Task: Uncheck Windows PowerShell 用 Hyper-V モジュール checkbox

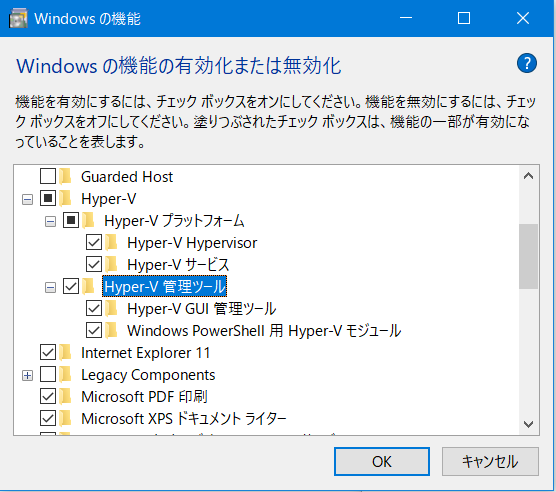Action: click(94, 330)
